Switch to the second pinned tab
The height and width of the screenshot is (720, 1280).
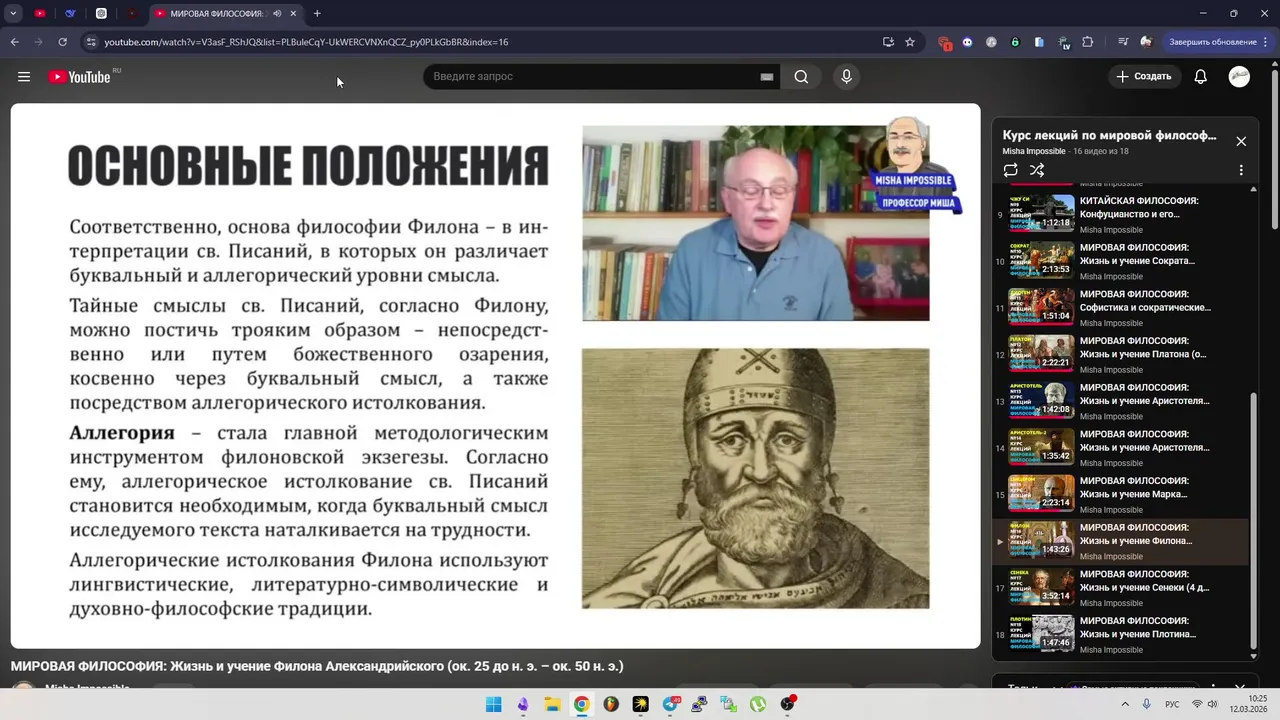70,14
